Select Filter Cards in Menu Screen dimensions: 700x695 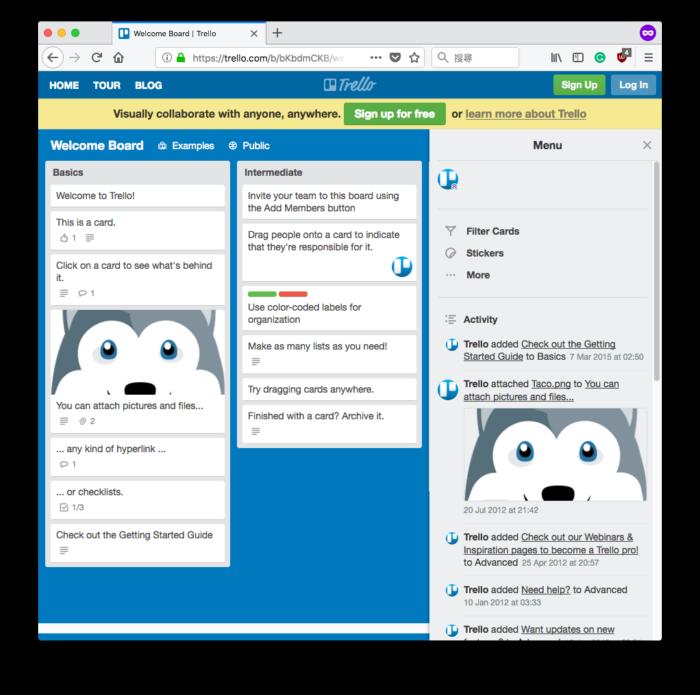492,231
